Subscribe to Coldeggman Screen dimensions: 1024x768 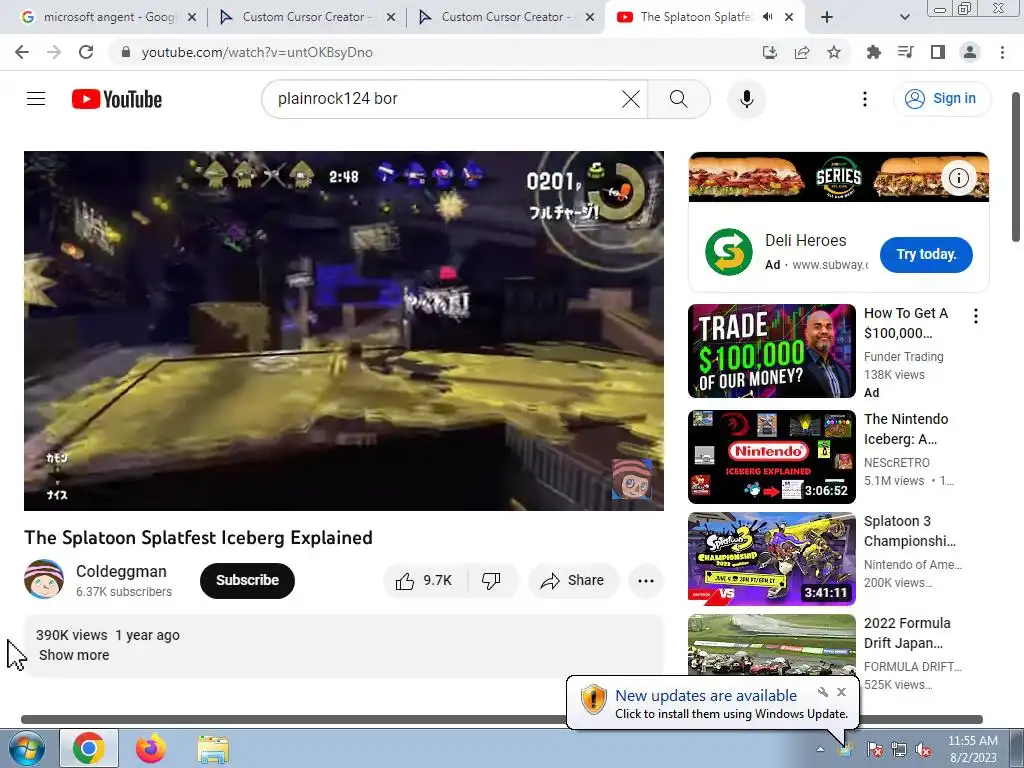[x=248, y=581]
